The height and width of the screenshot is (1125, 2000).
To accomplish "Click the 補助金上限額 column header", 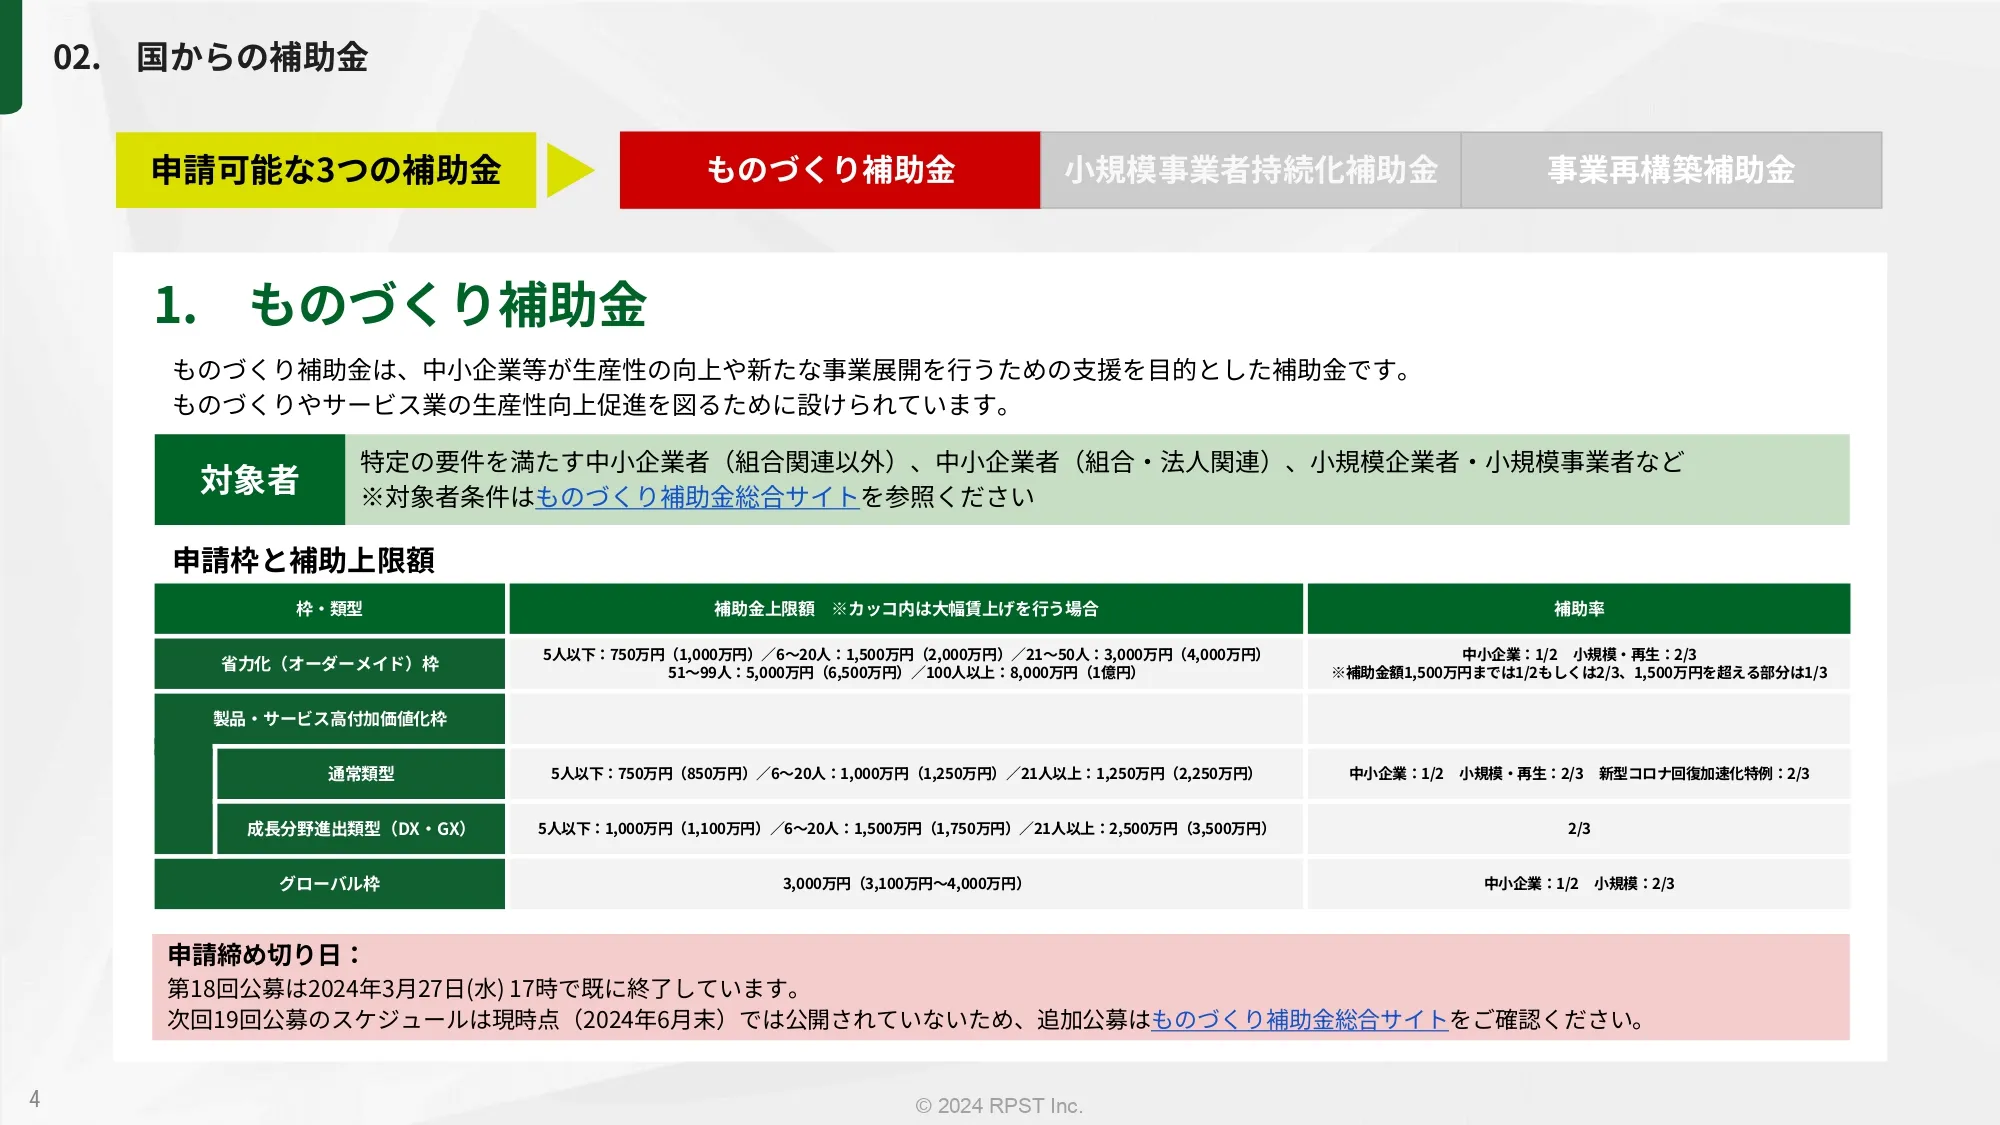I will 905,609.
